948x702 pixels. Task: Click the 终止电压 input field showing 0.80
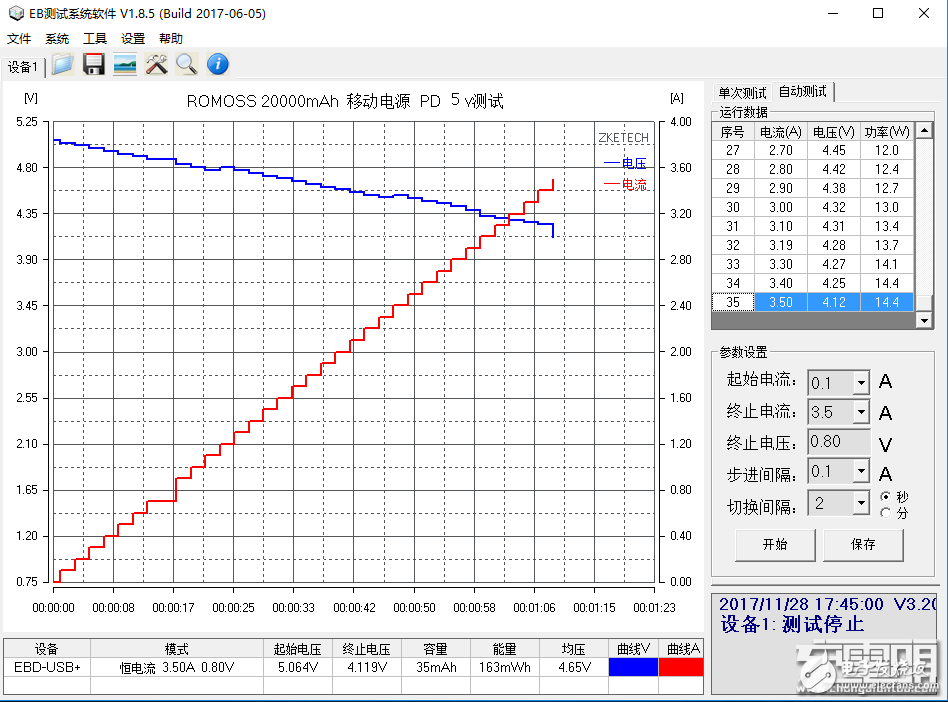pos(838,441)
